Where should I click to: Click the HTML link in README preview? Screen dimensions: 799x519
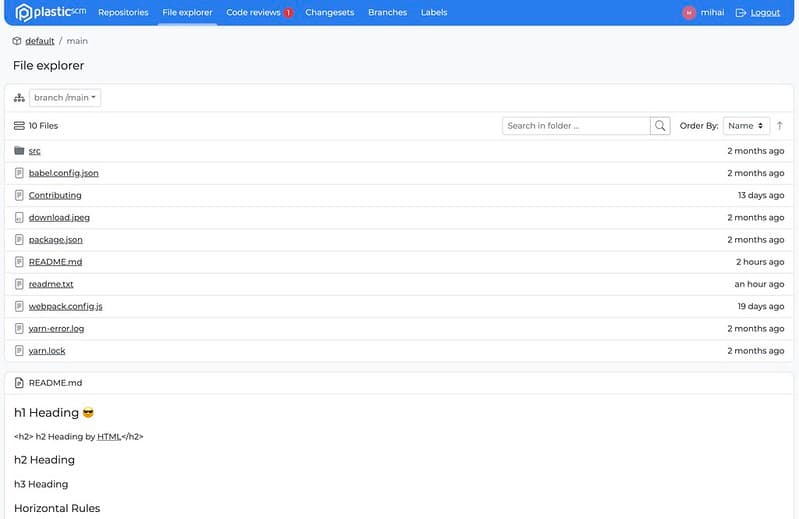point(109,436)
